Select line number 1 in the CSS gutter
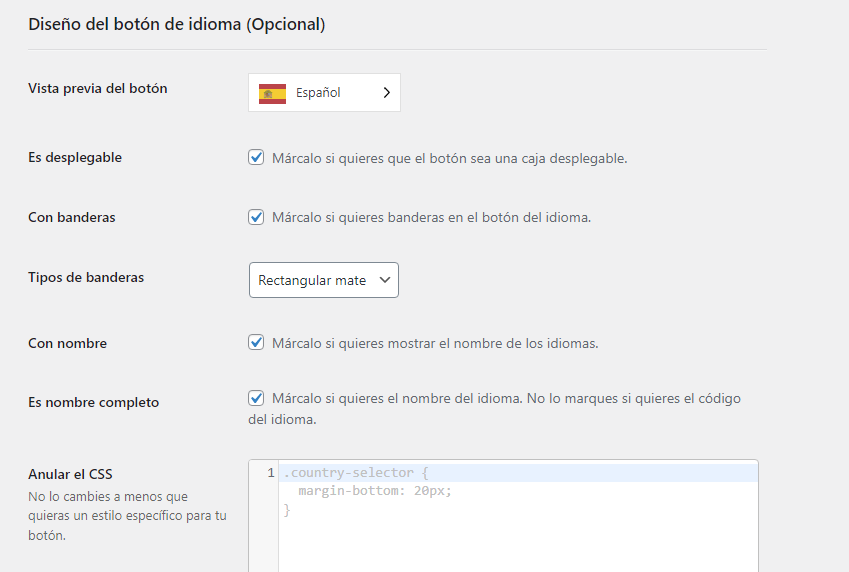Viewport: 849px width, 572px height. (x=270, y=473)
